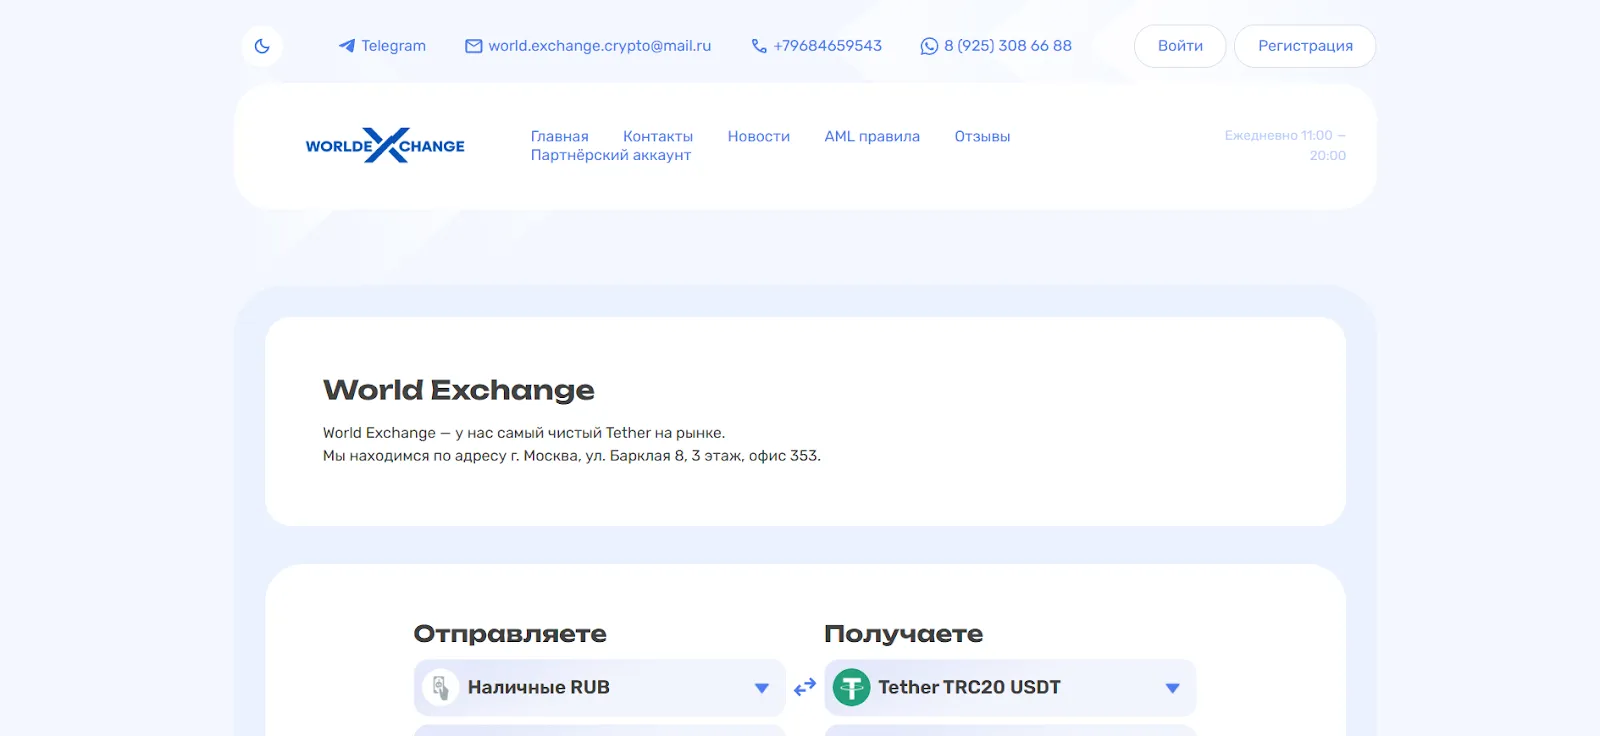Click the 'самый чистый Tether' tagline text
The height and width of the screenshot is (736, 1600).
click(524, 433)
